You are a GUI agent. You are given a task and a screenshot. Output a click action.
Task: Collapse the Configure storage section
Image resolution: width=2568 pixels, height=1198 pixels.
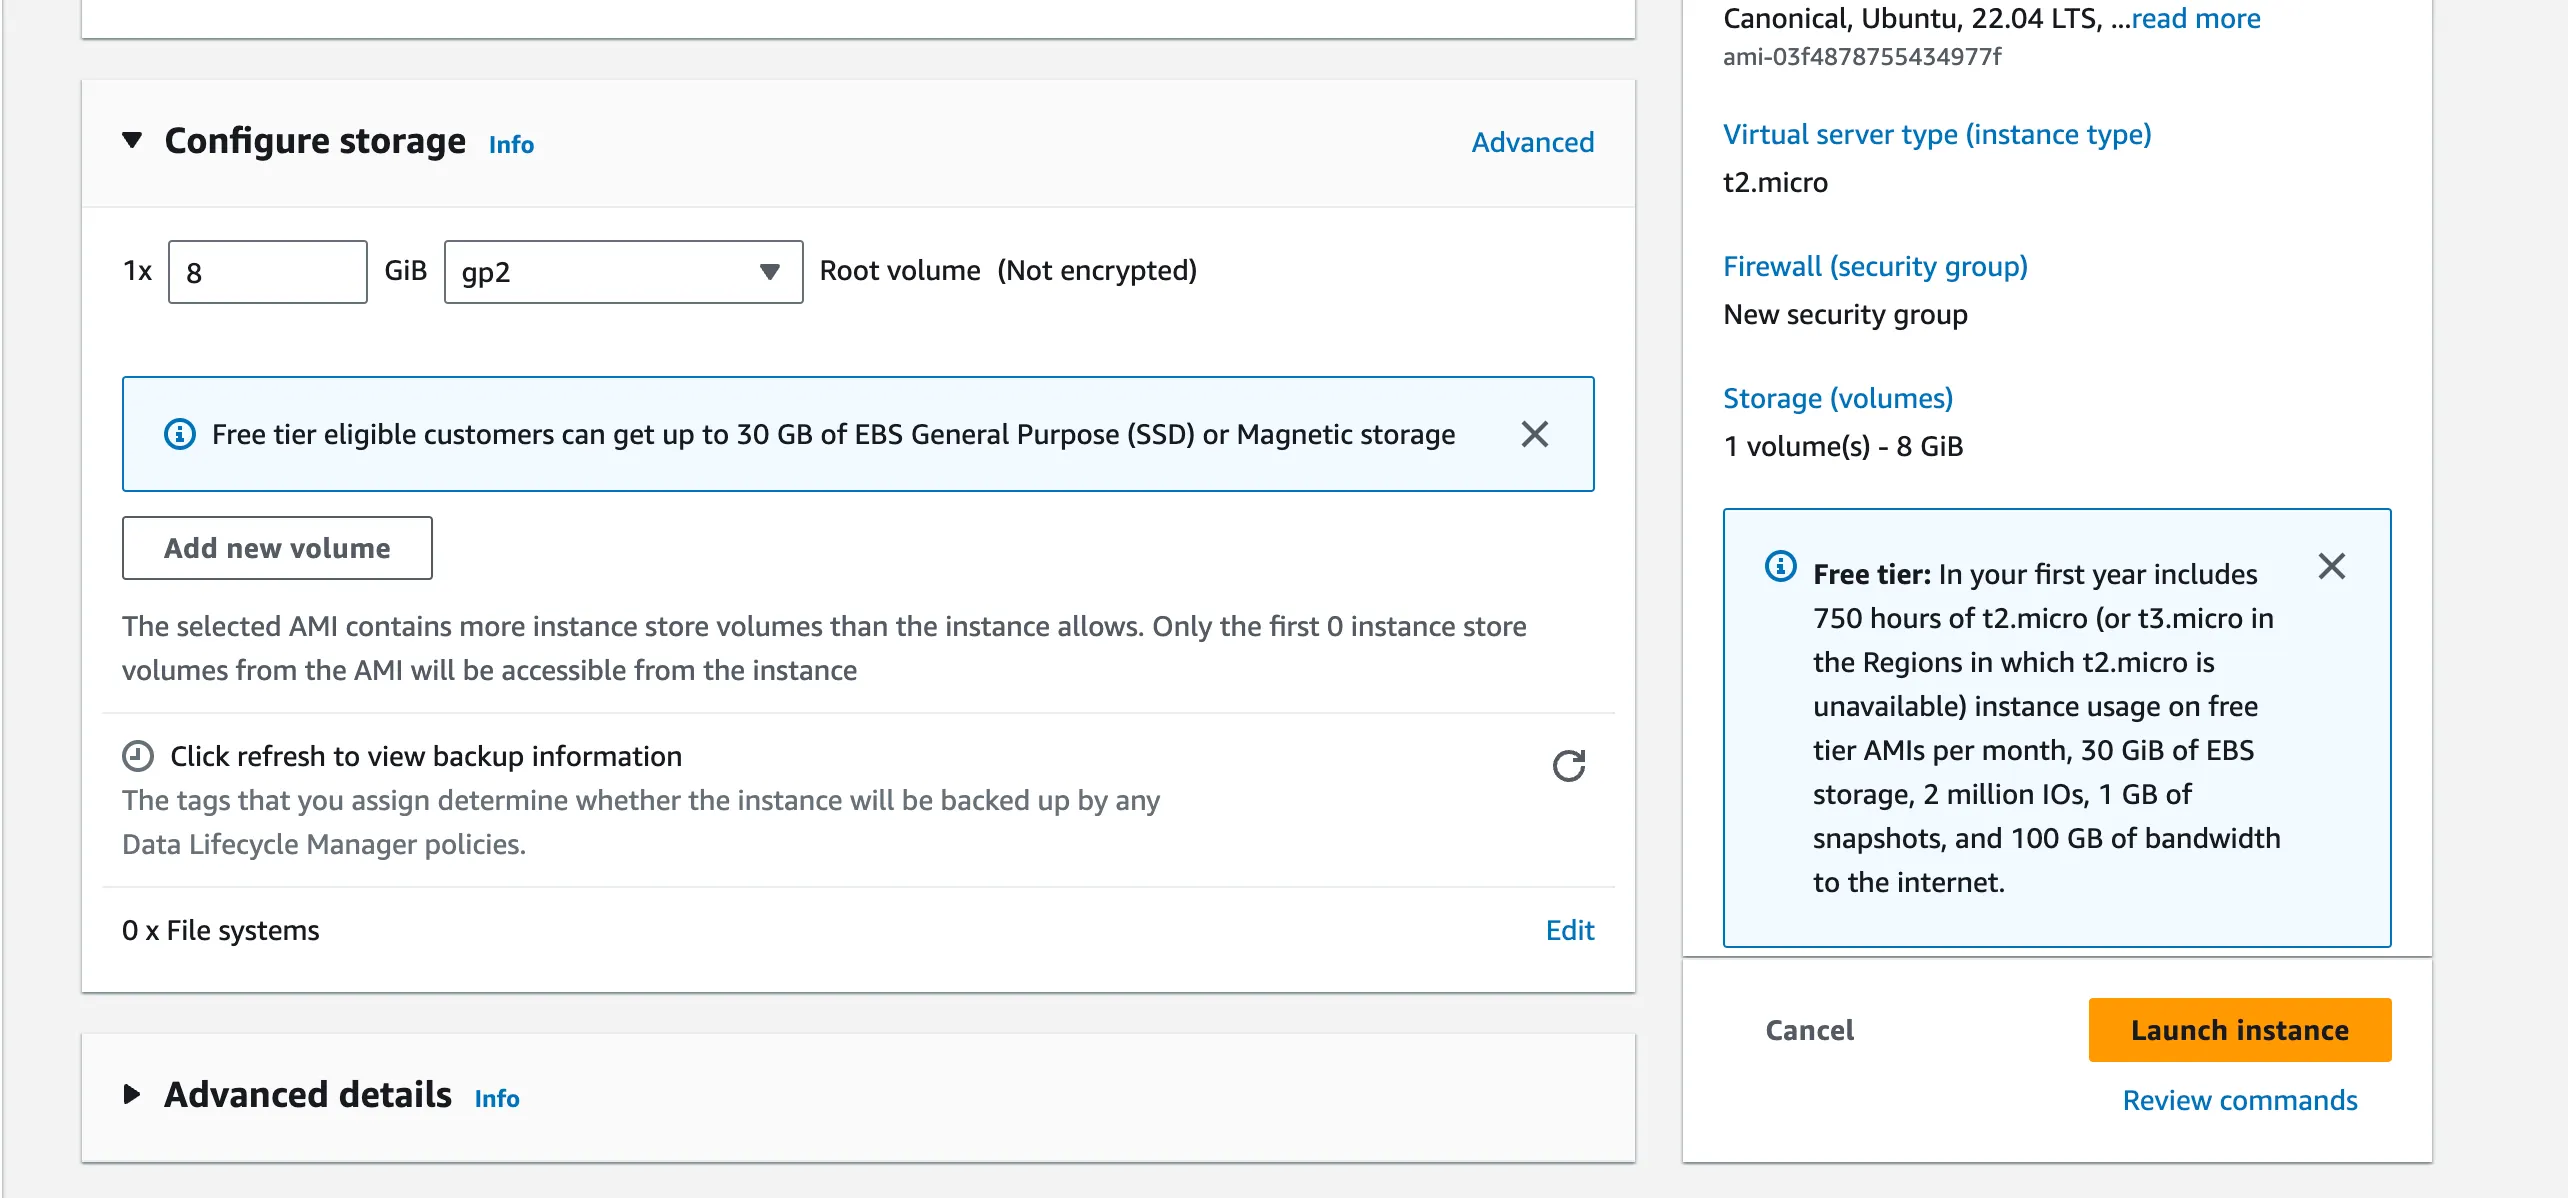132,140
